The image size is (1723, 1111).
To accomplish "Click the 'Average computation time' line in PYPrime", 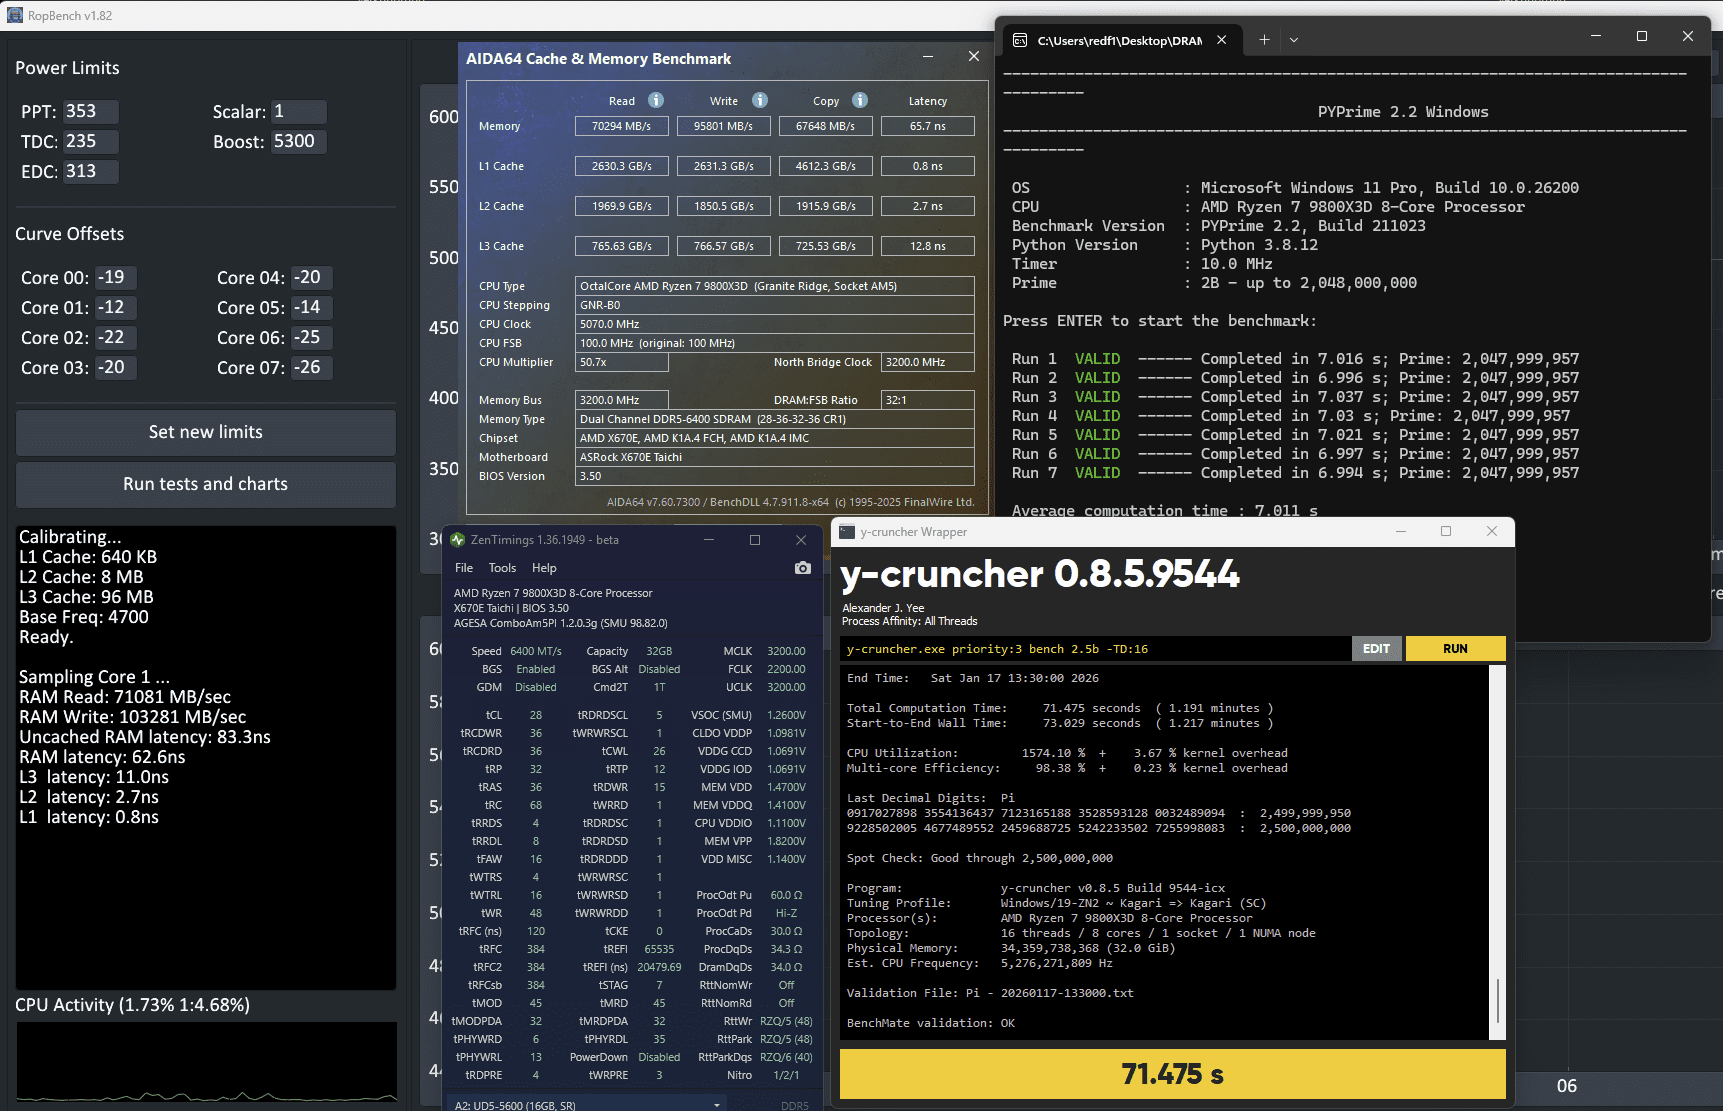I will point(1164,511).
